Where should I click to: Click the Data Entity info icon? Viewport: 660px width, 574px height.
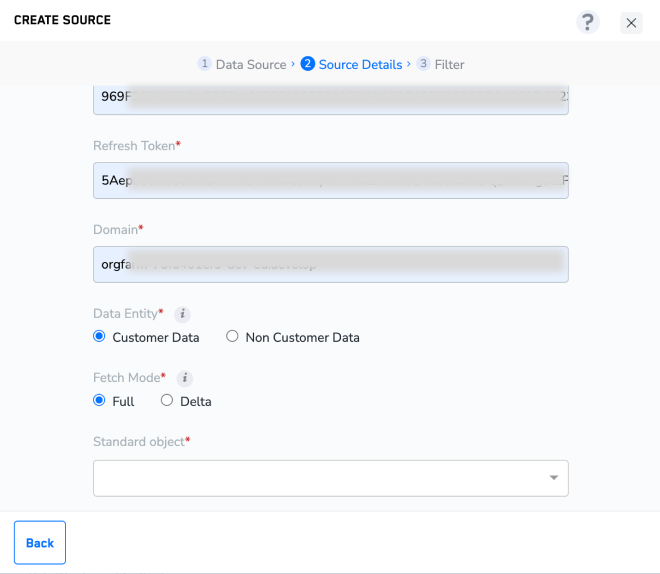[182, 314]
